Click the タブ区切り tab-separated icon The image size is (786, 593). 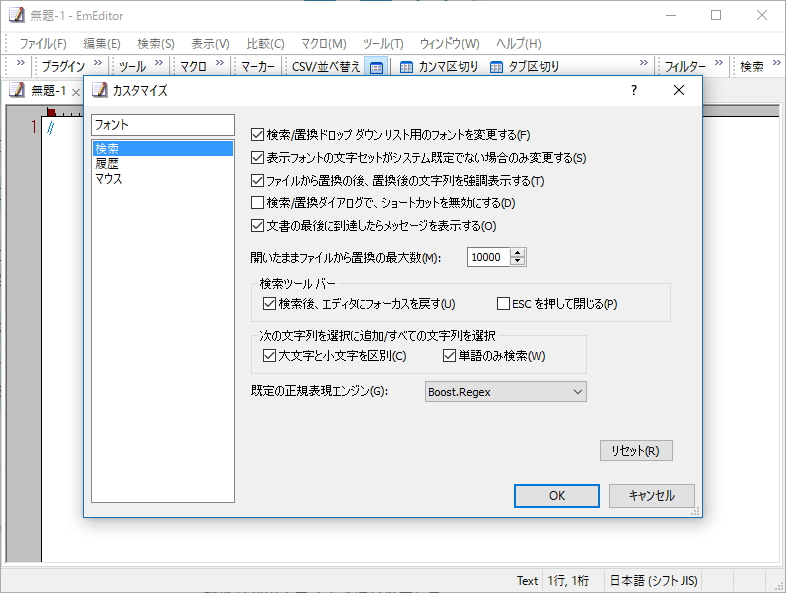496,67
